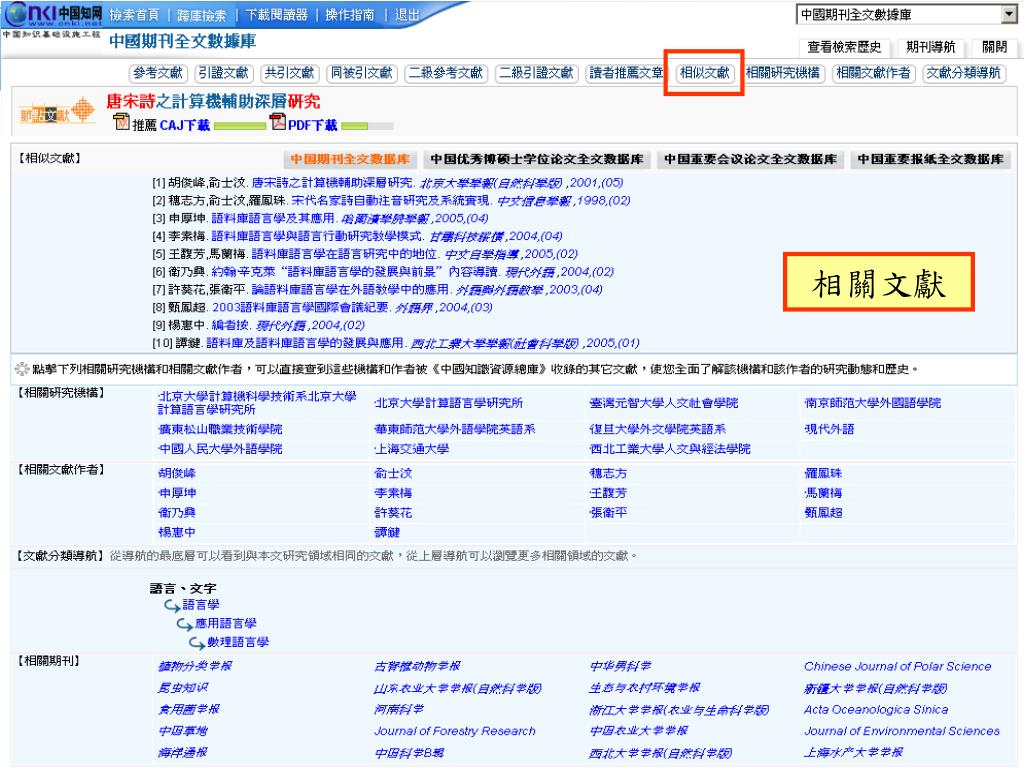Click the 期刊導航 button
The image size is (1024, 768).
930,47
